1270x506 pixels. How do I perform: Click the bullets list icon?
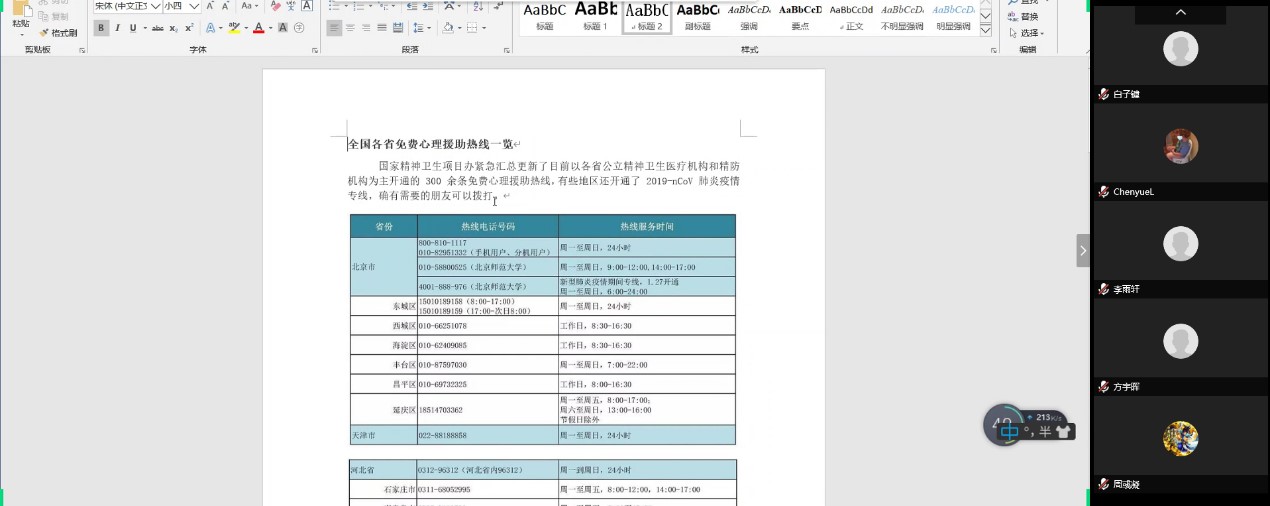pos(335,6)
